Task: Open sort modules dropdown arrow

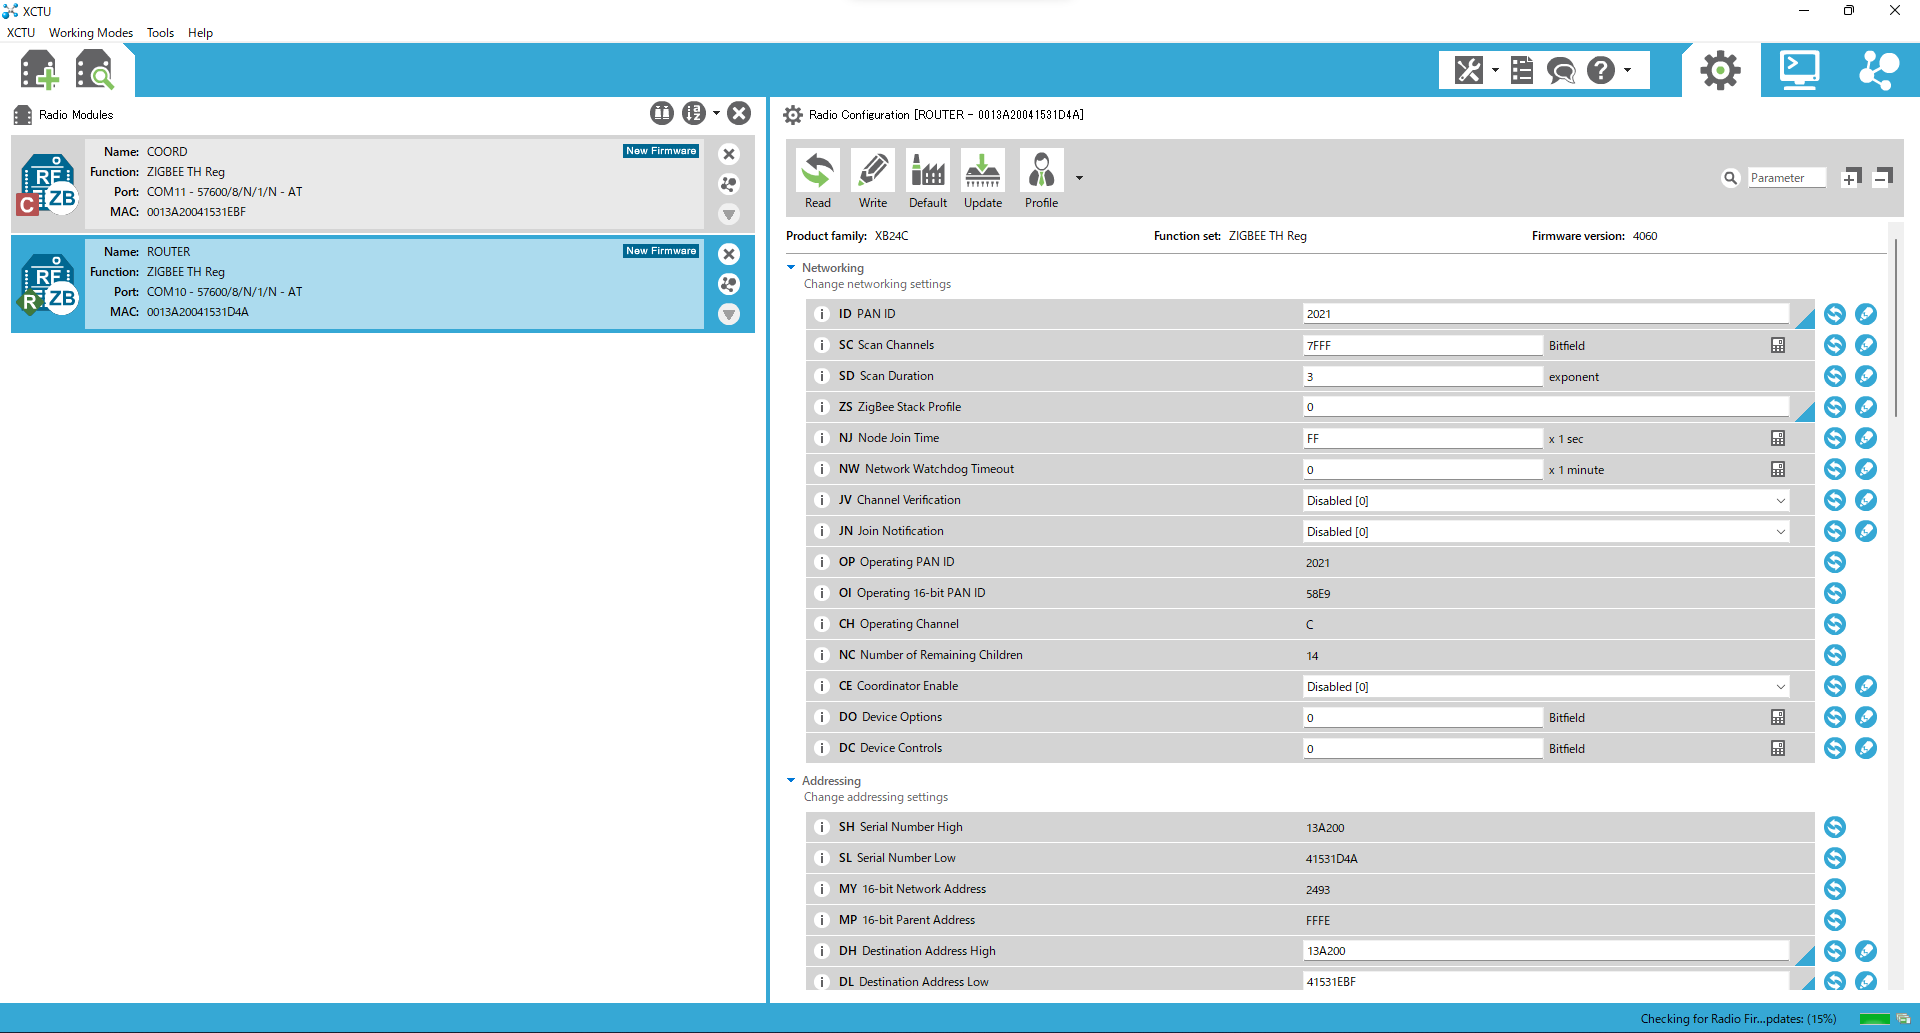Action: click(x=716, y=113)
